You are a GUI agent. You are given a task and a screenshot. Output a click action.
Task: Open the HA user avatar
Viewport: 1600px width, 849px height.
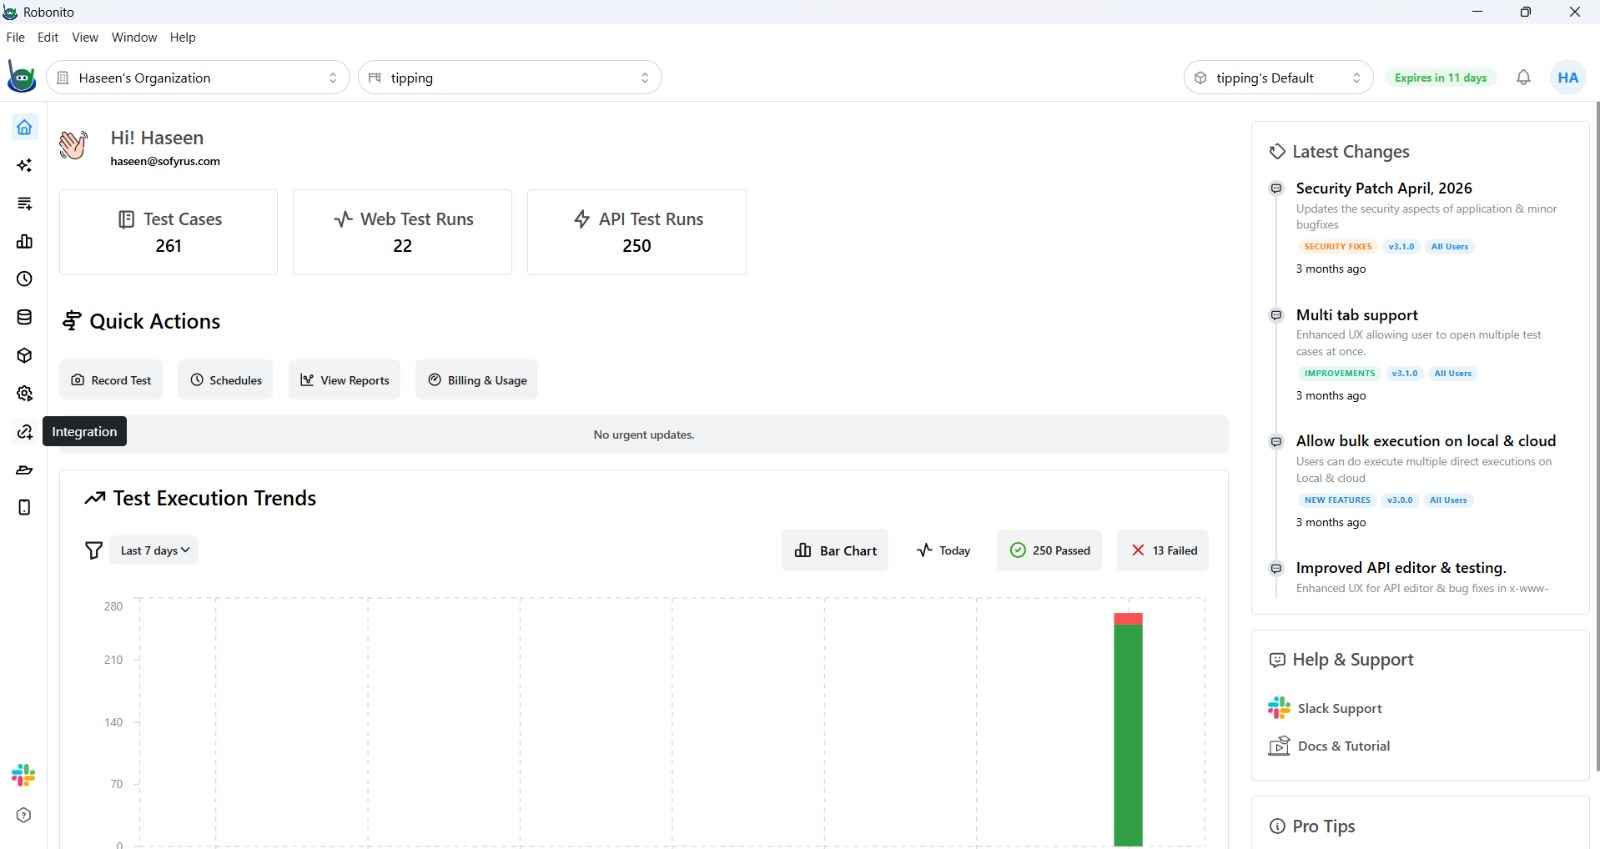tap(1568, 77)
